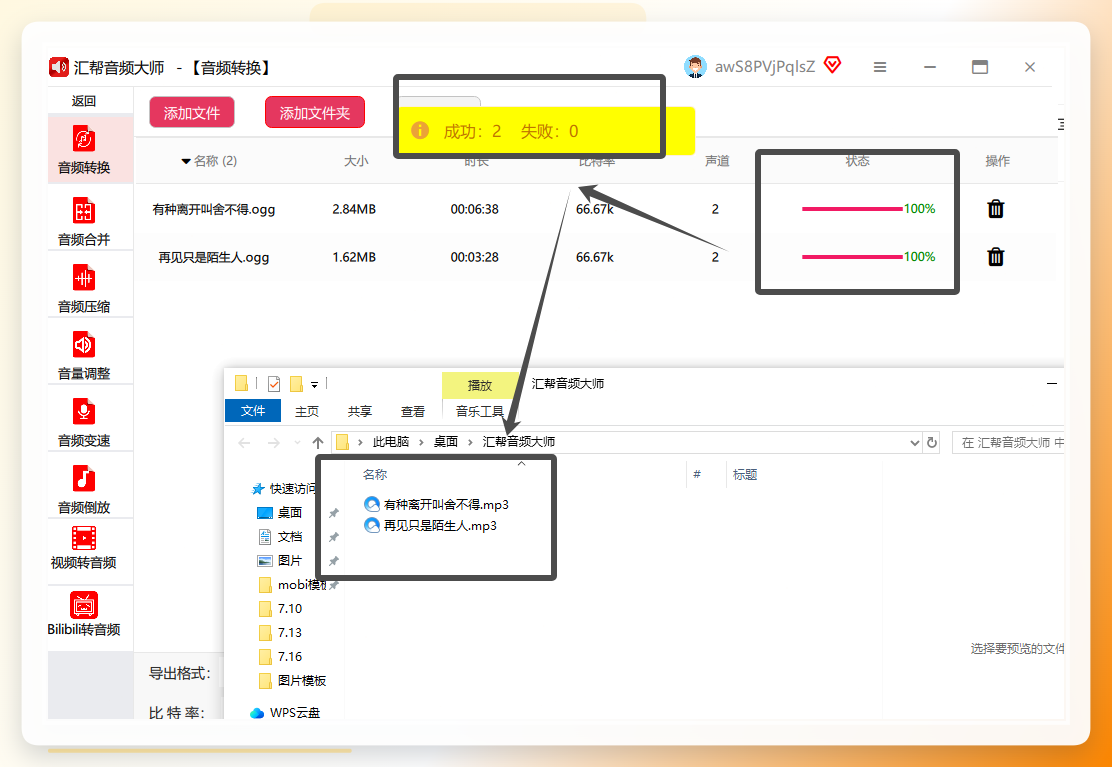This screenshot has width=1112, height=767.
Task: Open the 7.10 folder in navigation pane
Action: click(x=281, y=609)
